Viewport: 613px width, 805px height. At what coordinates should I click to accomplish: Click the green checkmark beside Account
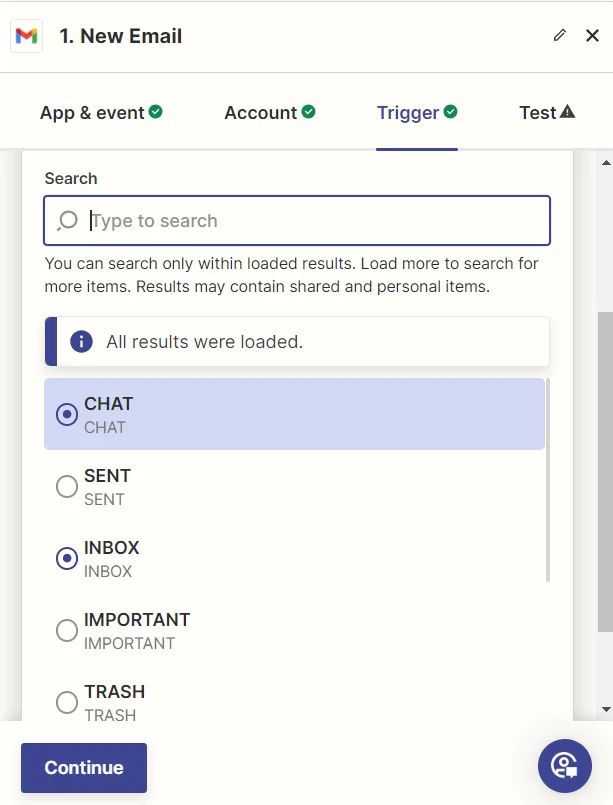point(309,111)
